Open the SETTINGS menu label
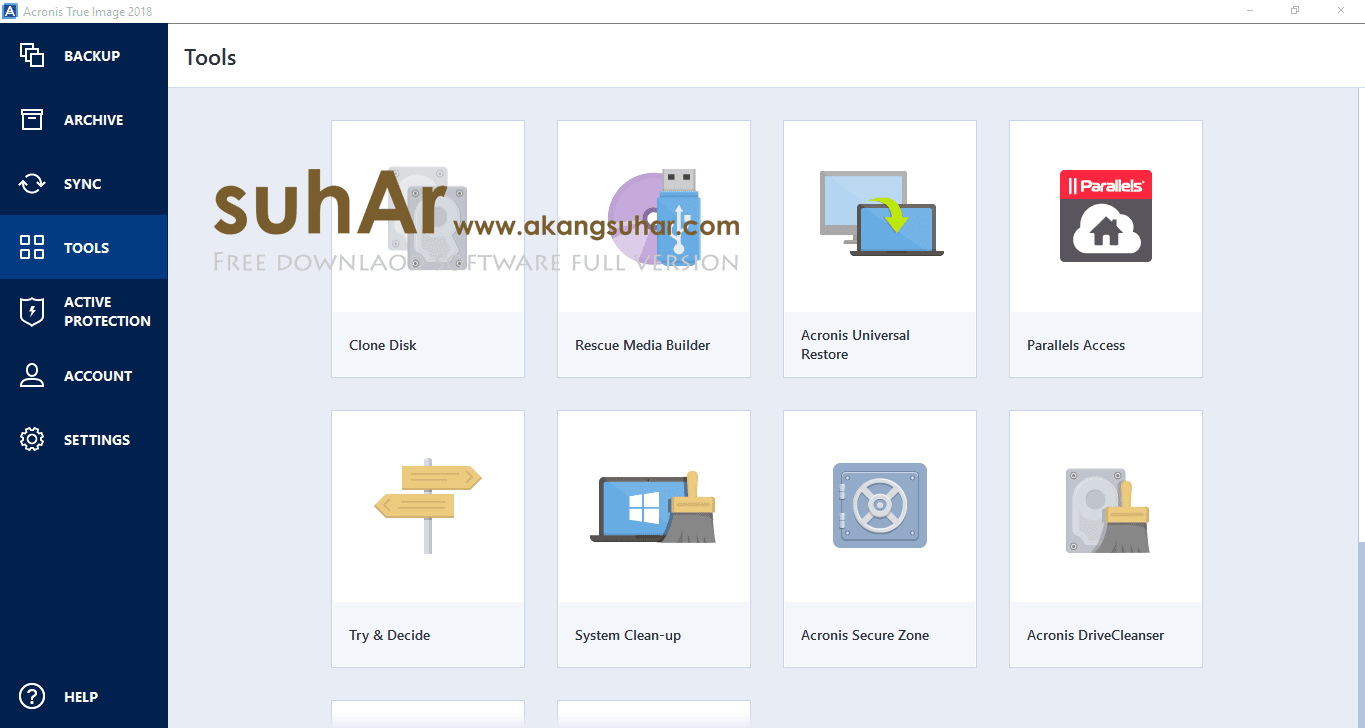This screenshot has width=1365, height=728. click(97, 440)
